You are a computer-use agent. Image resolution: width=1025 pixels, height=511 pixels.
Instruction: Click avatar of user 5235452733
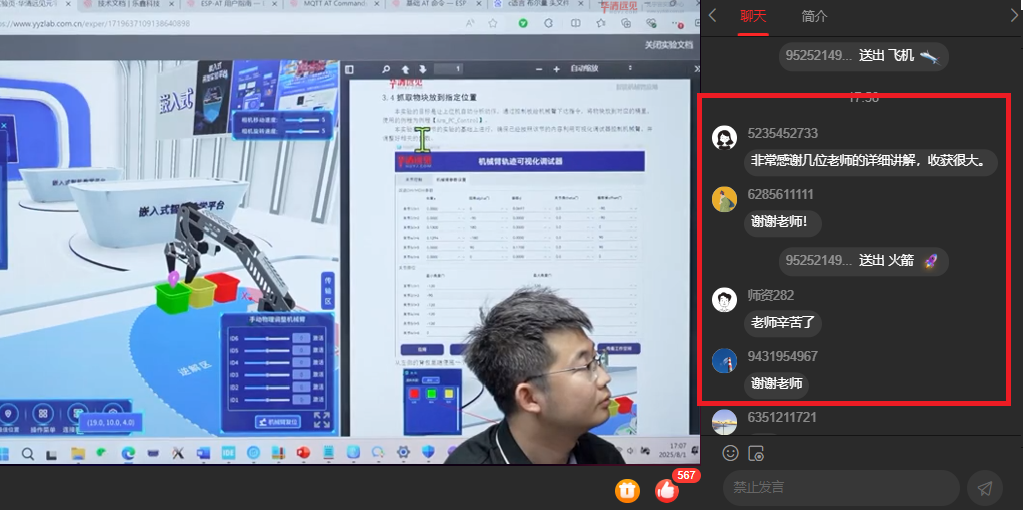[725, 139]
